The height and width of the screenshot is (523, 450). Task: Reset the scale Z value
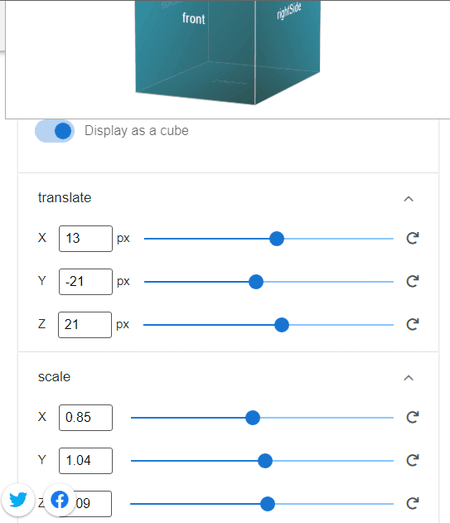[x=412, y=503]
